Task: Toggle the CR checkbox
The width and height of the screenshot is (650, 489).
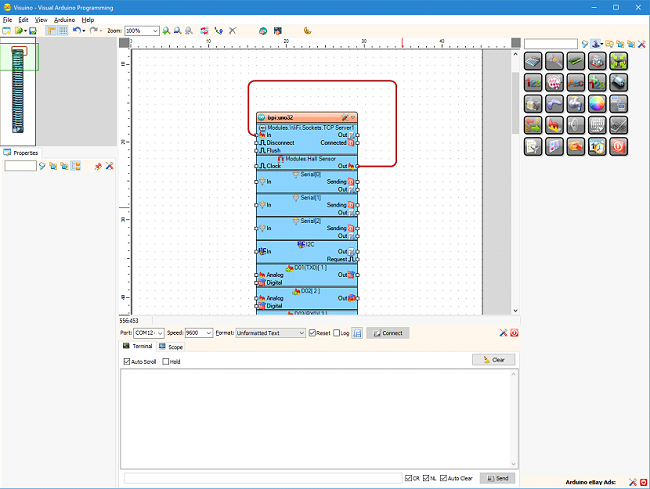Action: pyautogui.click(x=408, y=478)
